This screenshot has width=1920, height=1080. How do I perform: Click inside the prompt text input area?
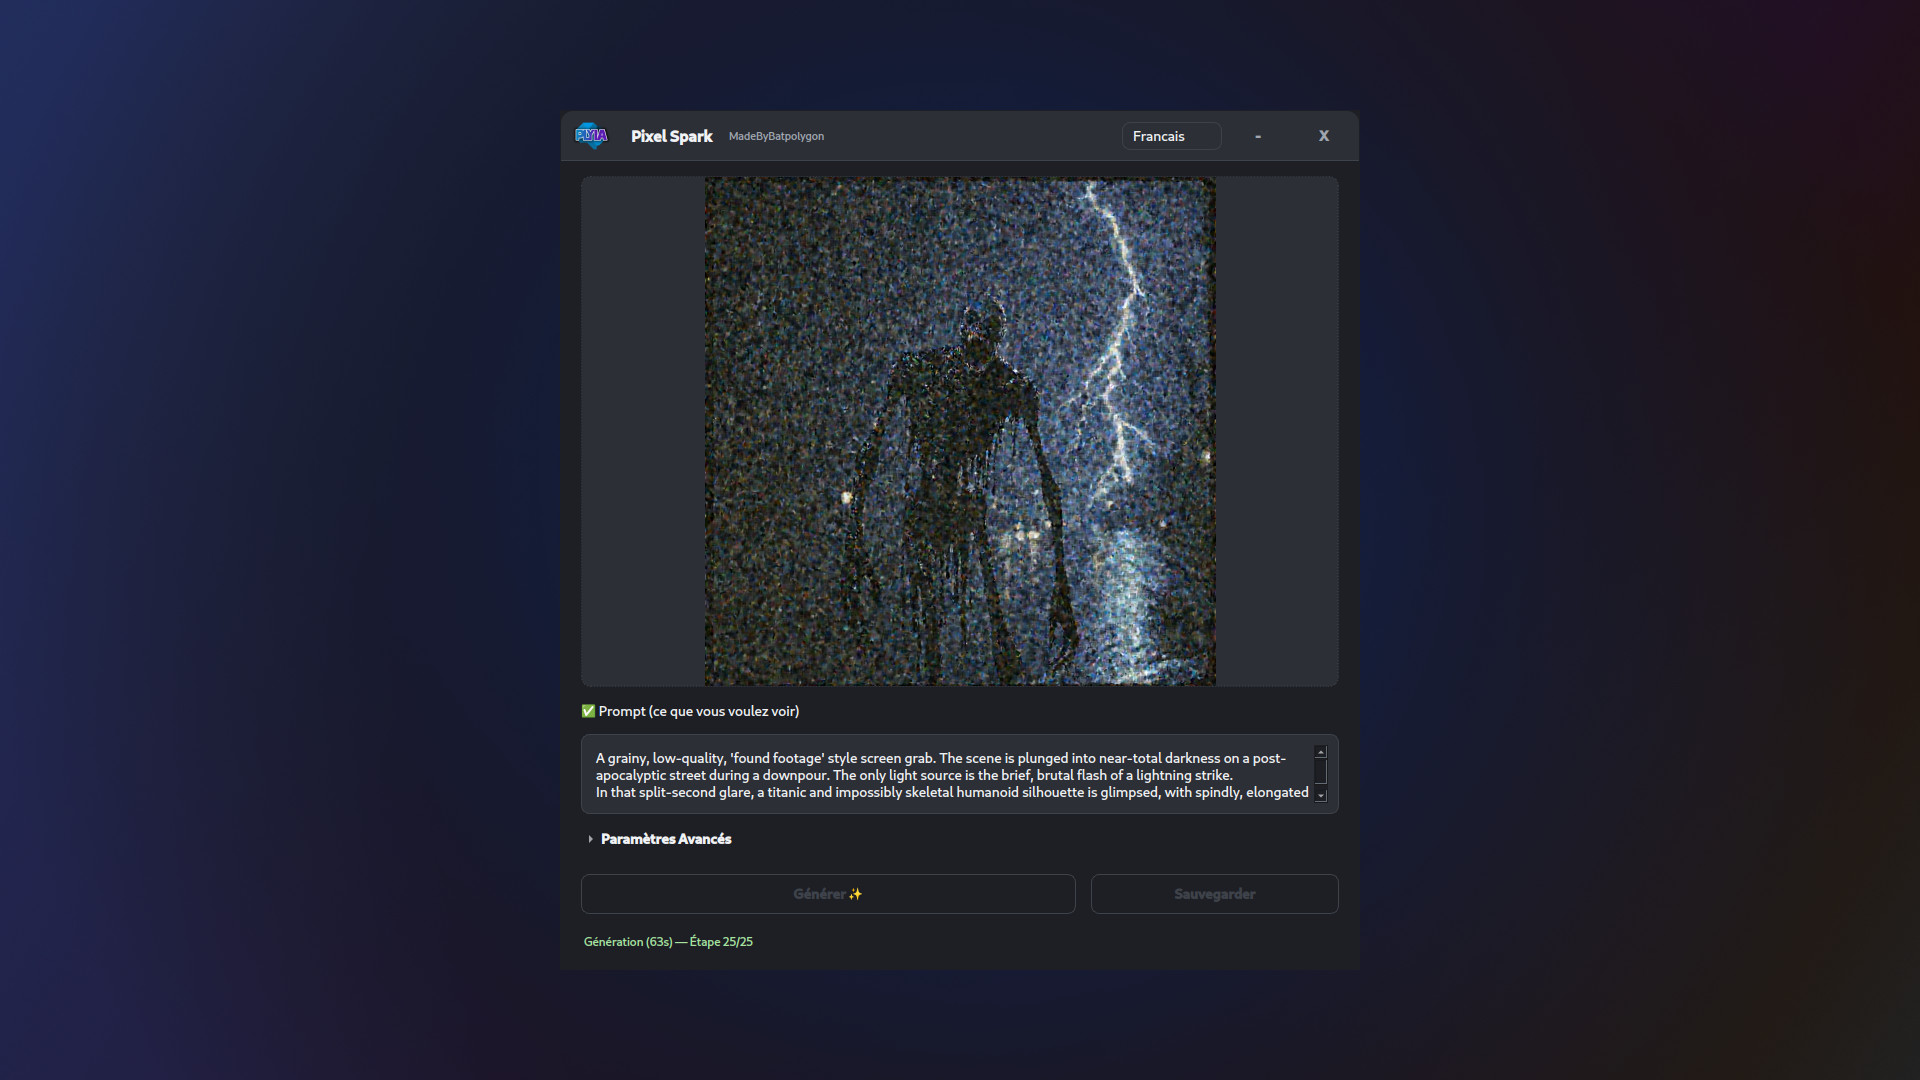[950, 775]
